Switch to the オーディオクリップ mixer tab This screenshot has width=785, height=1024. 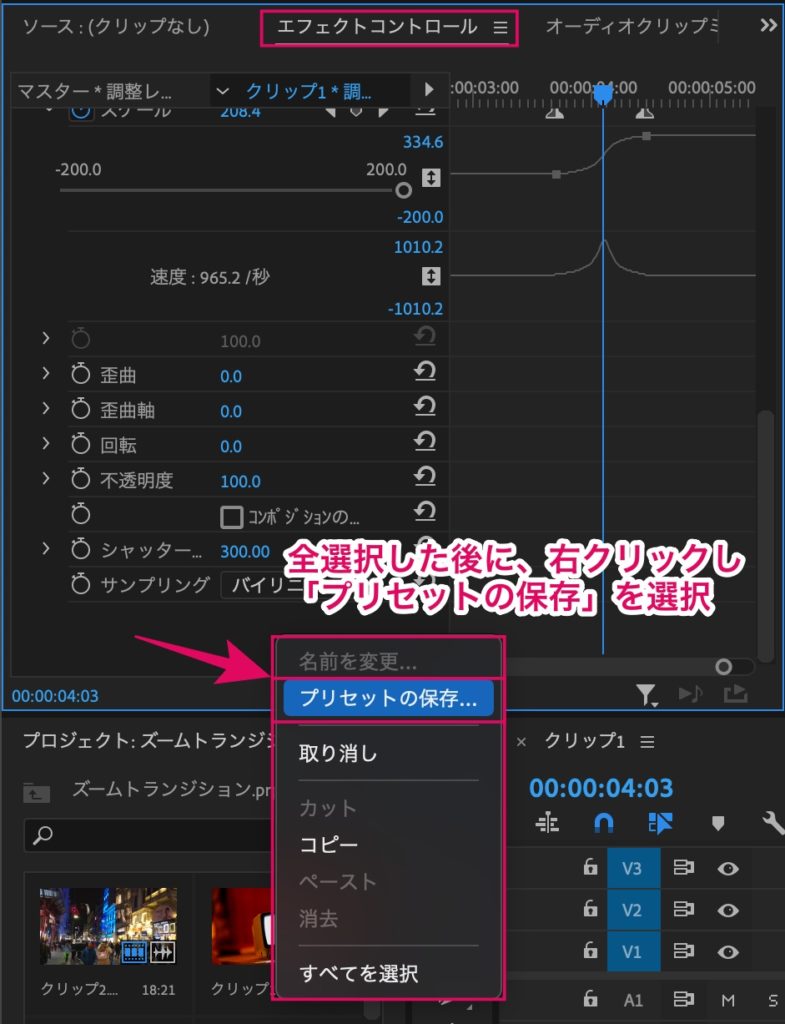point(632,26)
